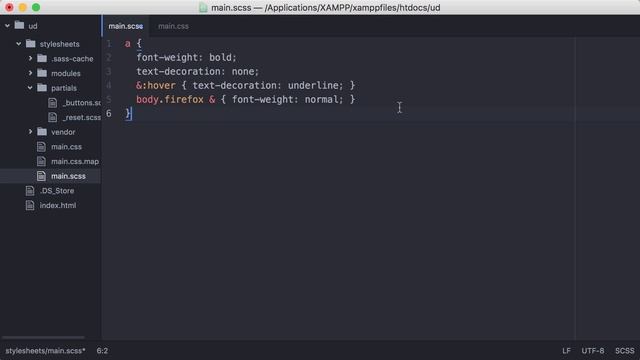Click the document icon in title bar
This screenshot has width=640, height=360.
(x=203, y=8)
